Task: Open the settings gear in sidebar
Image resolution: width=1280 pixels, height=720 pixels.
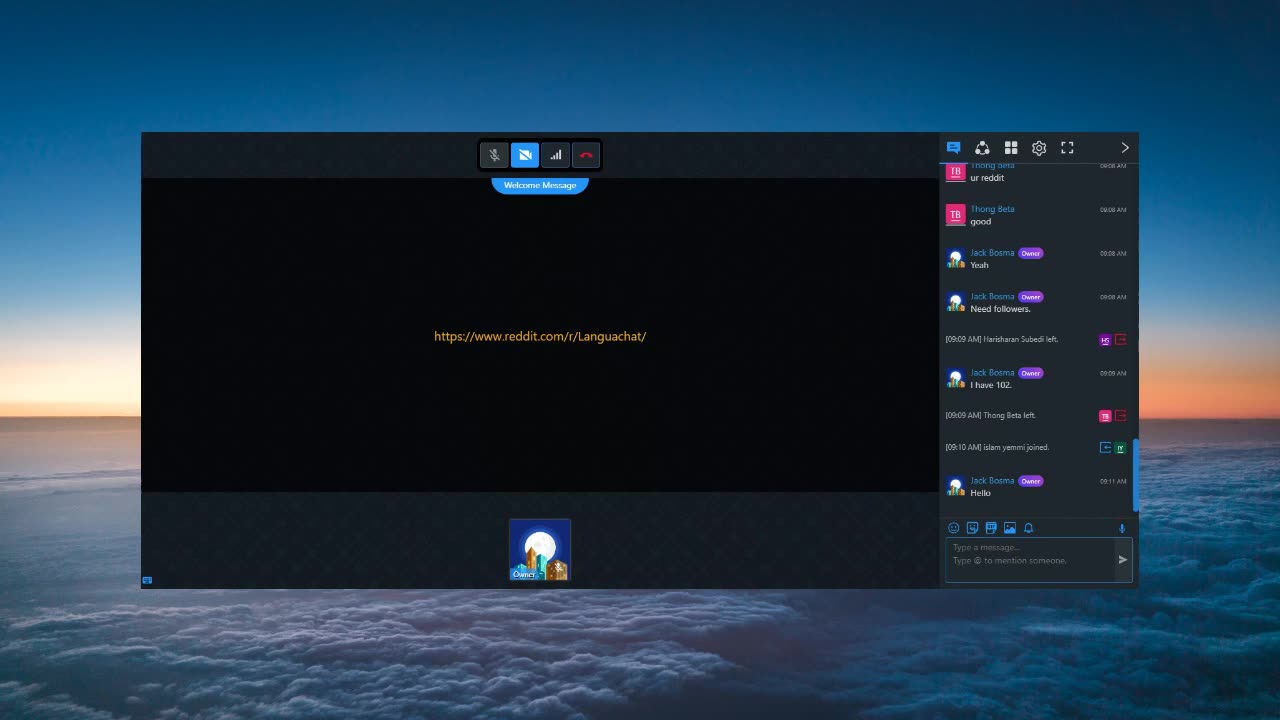Action: pyautogui.click(x=1039, y=148)
